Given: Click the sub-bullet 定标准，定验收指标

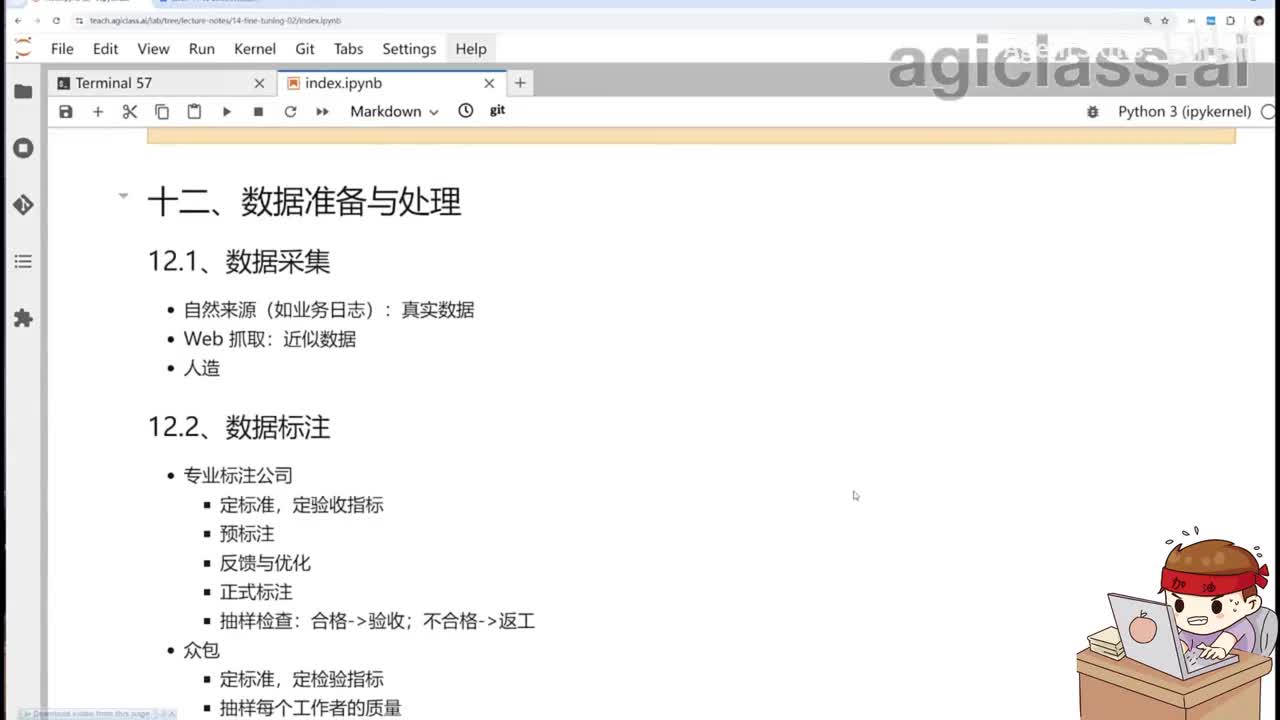Looking at the screenshot, I should pyautogui.click(x=302, y=505).
